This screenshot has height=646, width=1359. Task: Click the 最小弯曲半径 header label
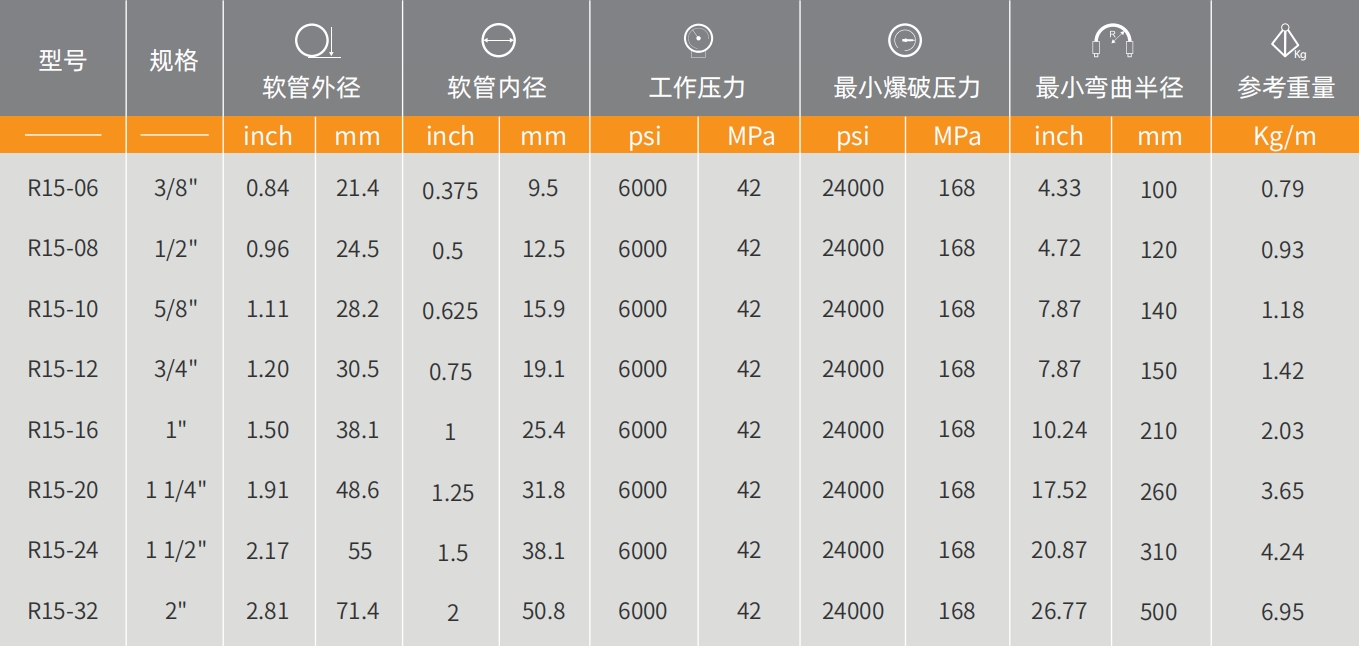pos(1110,88)
